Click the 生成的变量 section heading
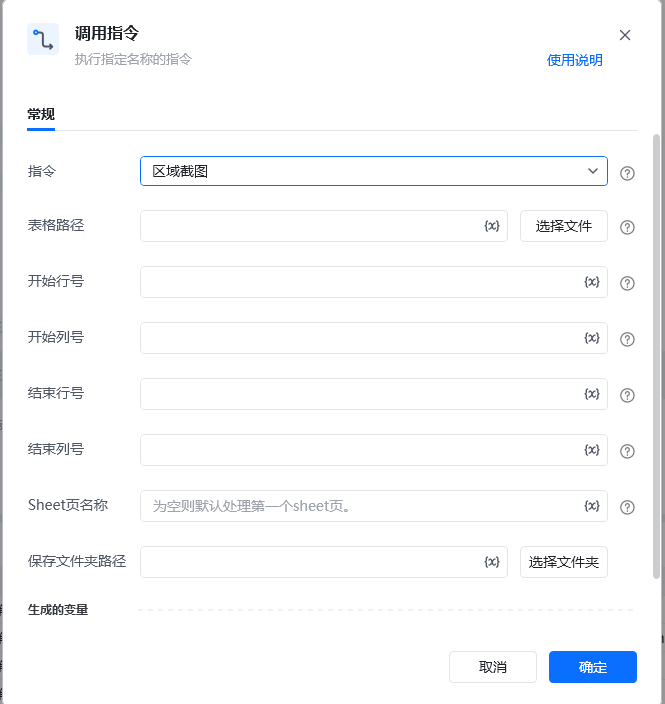 (58, 610)
